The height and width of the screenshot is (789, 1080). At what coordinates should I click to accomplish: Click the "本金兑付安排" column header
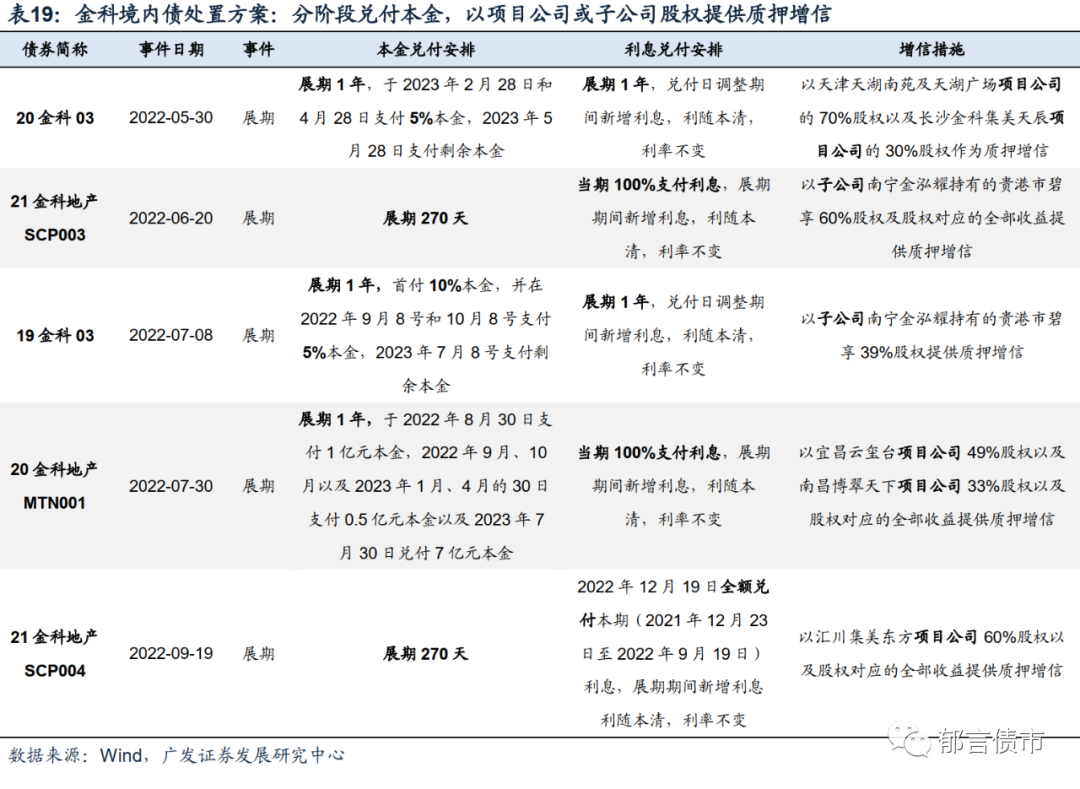click(426, 50)
